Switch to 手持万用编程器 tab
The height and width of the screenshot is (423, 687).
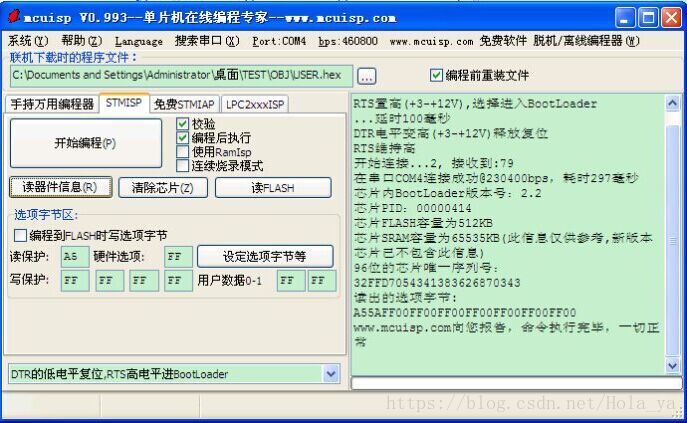pos(52,104)
